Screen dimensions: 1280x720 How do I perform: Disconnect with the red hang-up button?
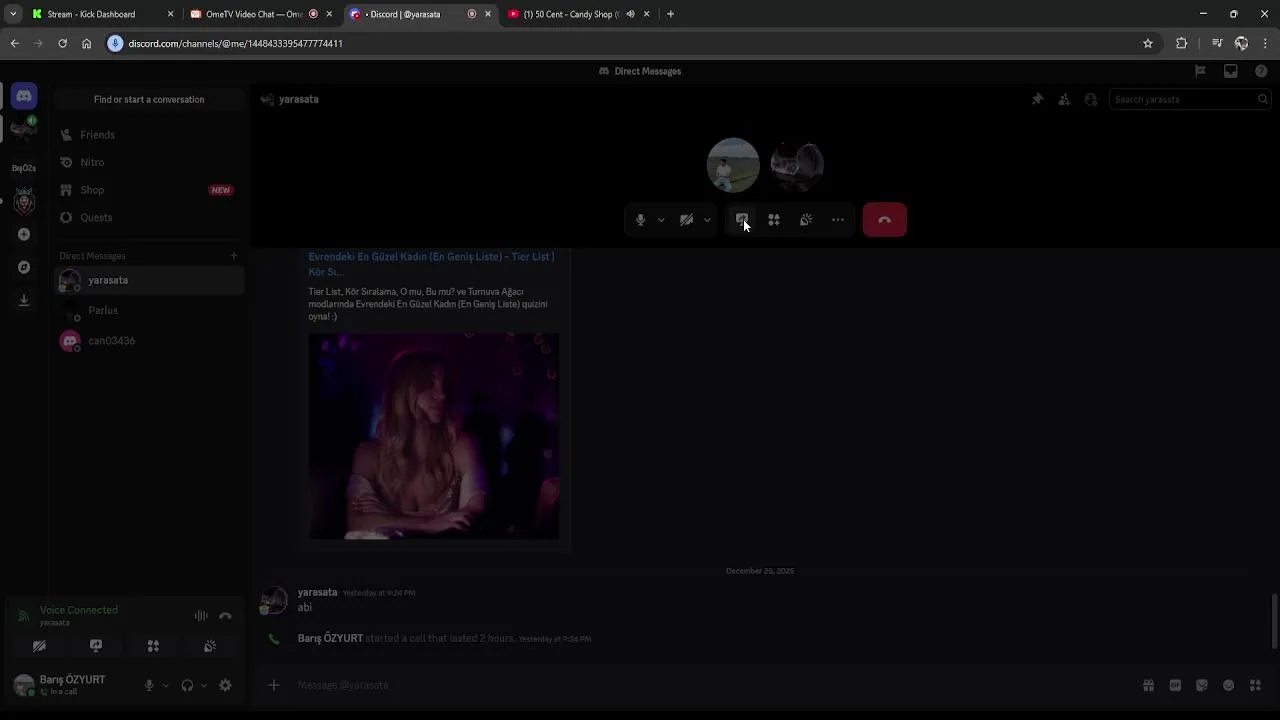click(x=885, y=220)
